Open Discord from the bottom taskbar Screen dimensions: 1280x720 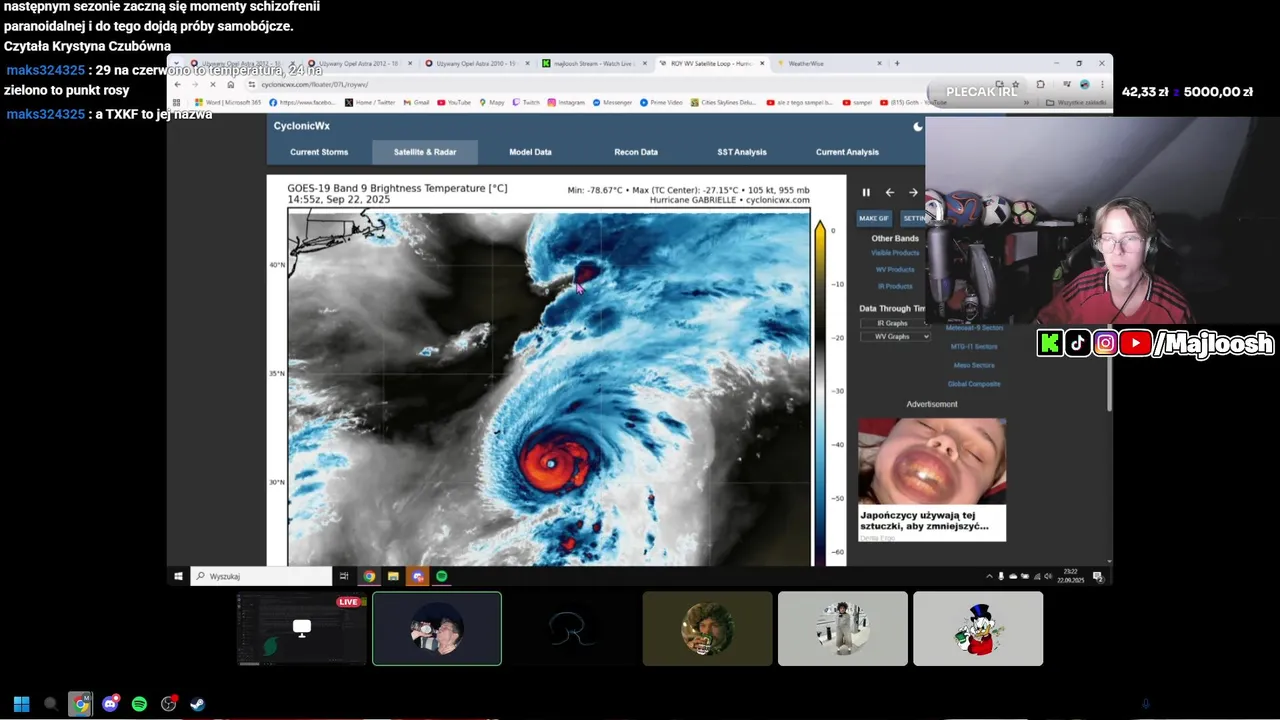pyautogui.click(x=110, y=704)
